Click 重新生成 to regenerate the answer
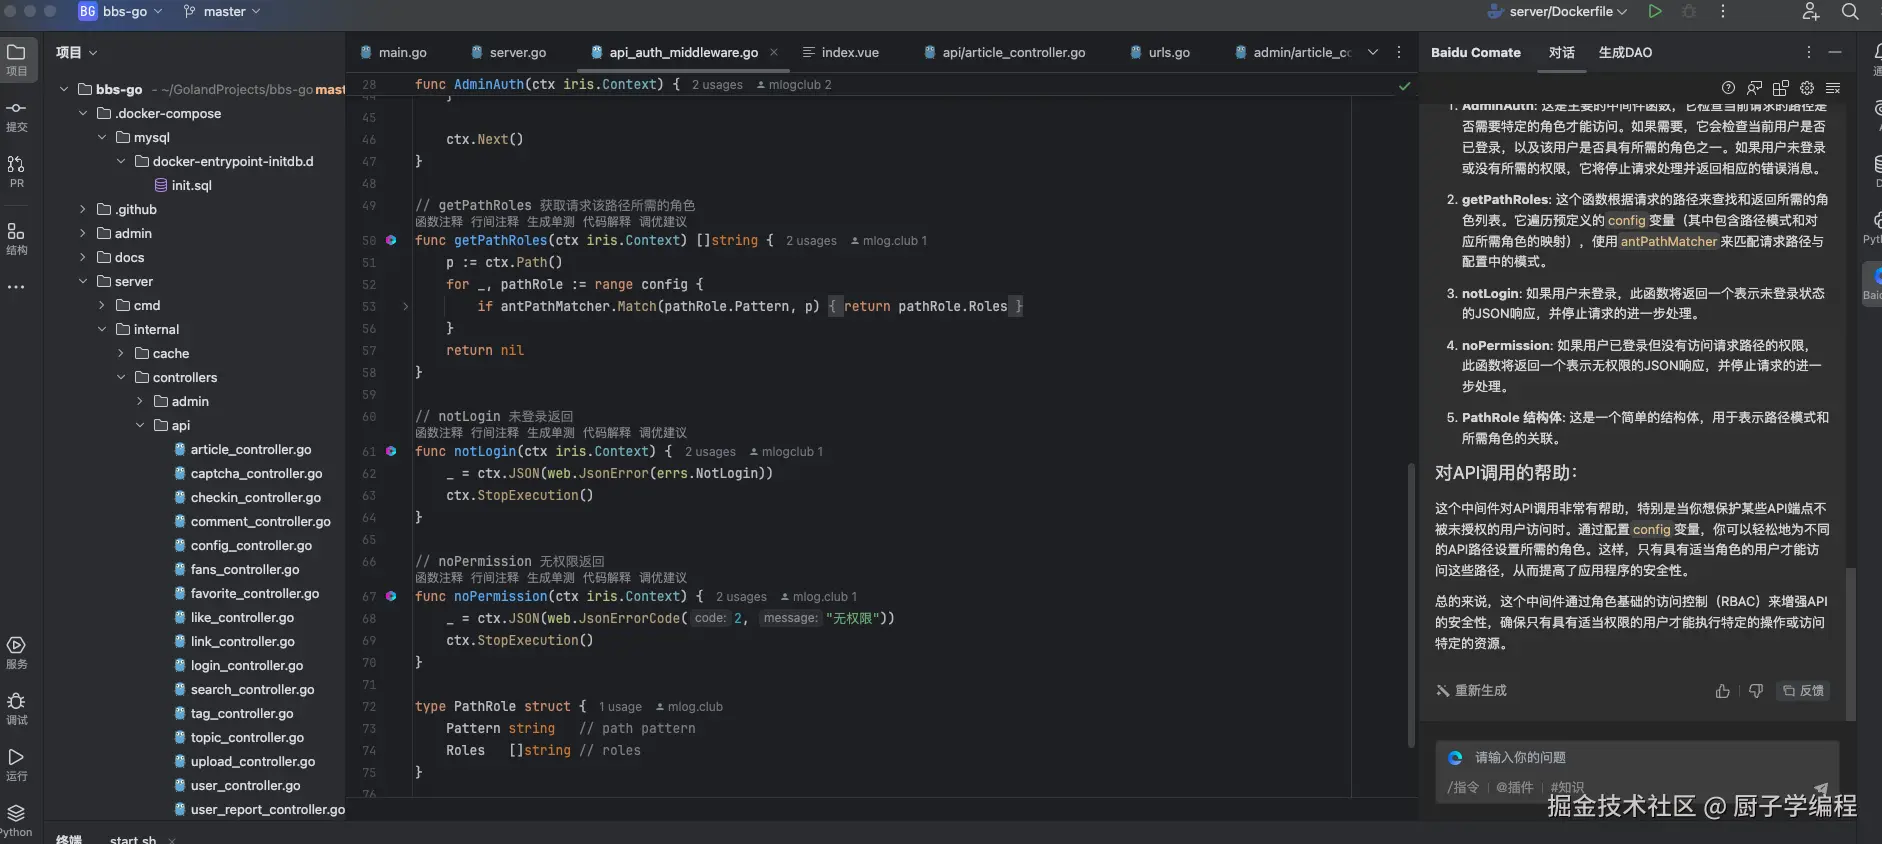 point(1471,691)
